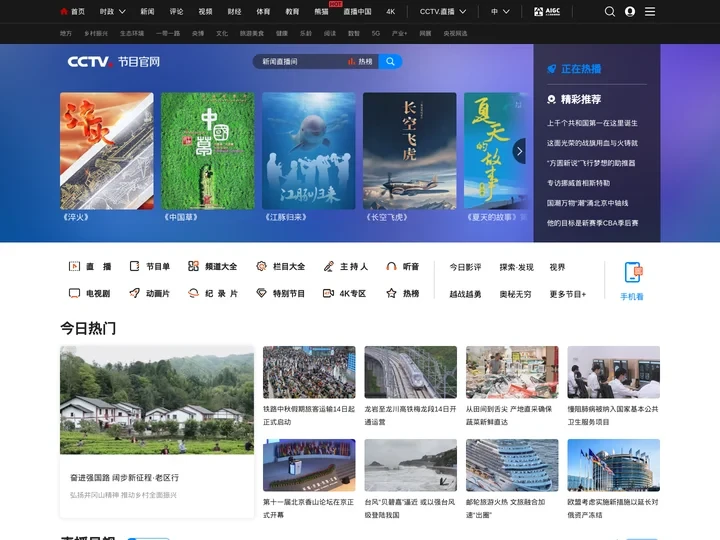Screen dimensions: 720x540
Task: Click the 主持人 microphone icon
Action: click(328, 266)
